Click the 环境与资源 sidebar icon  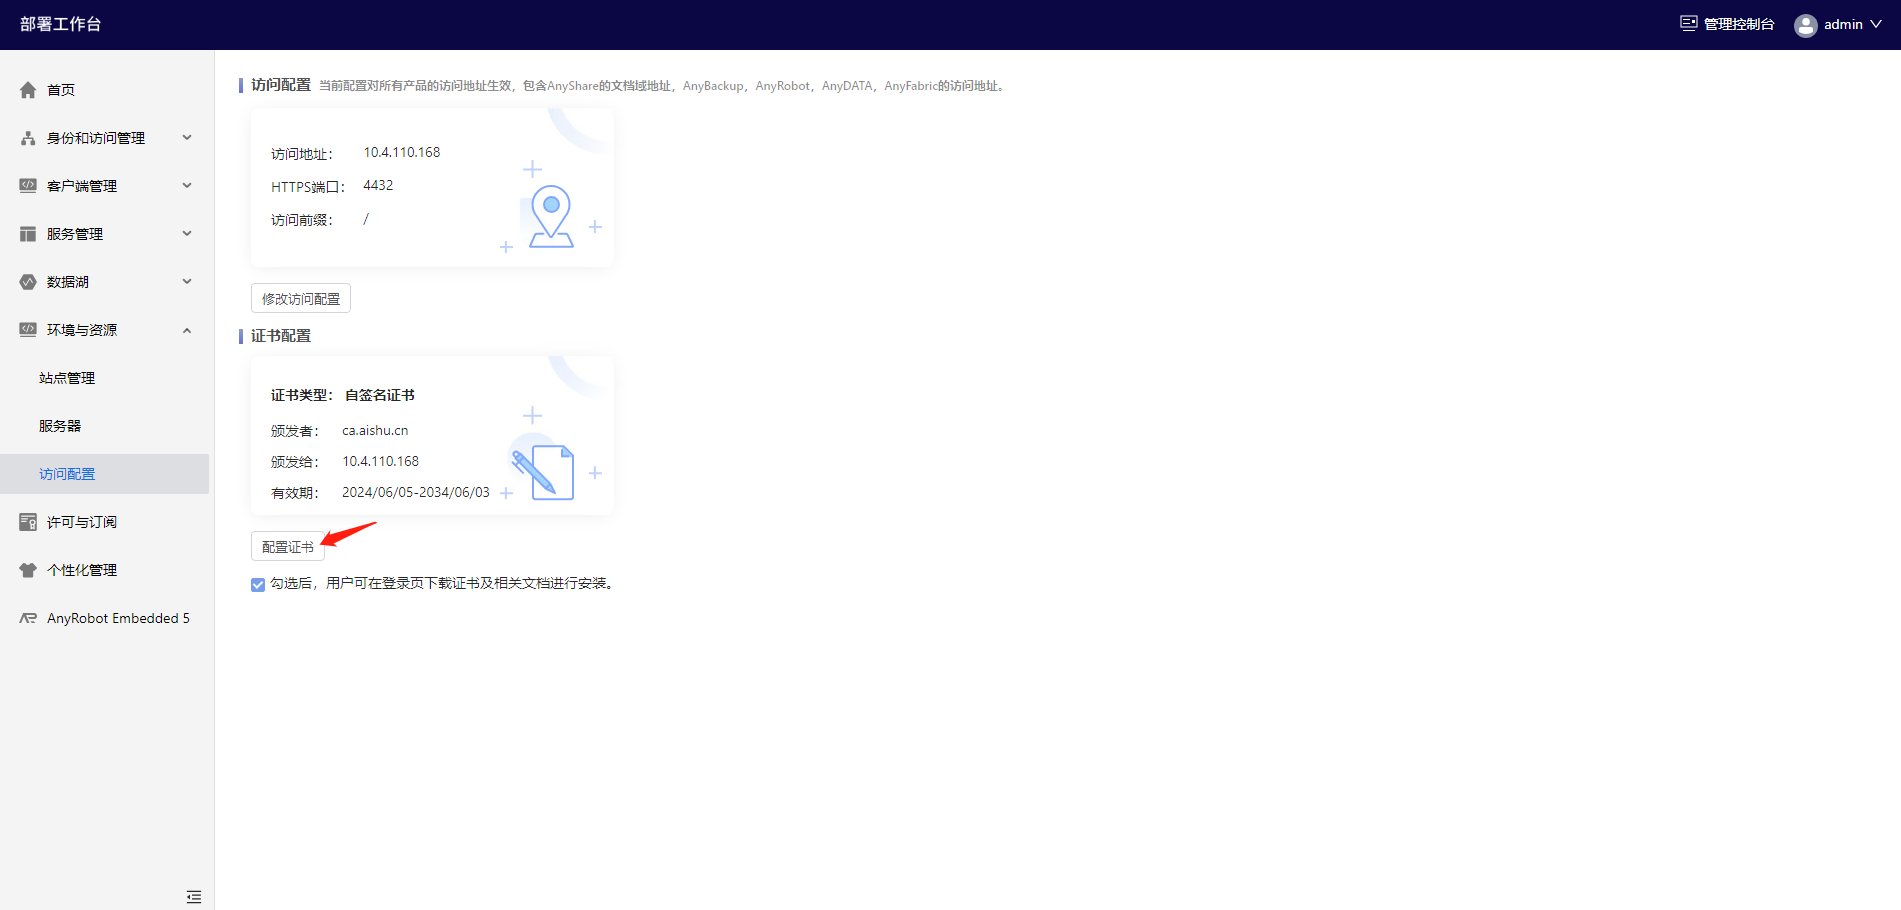28,330
